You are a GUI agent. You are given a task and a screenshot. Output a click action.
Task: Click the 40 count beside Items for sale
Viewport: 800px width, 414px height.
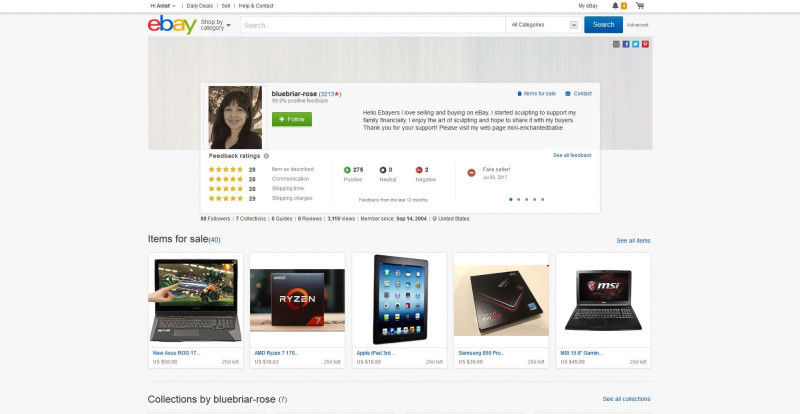(x=214, y=240)
